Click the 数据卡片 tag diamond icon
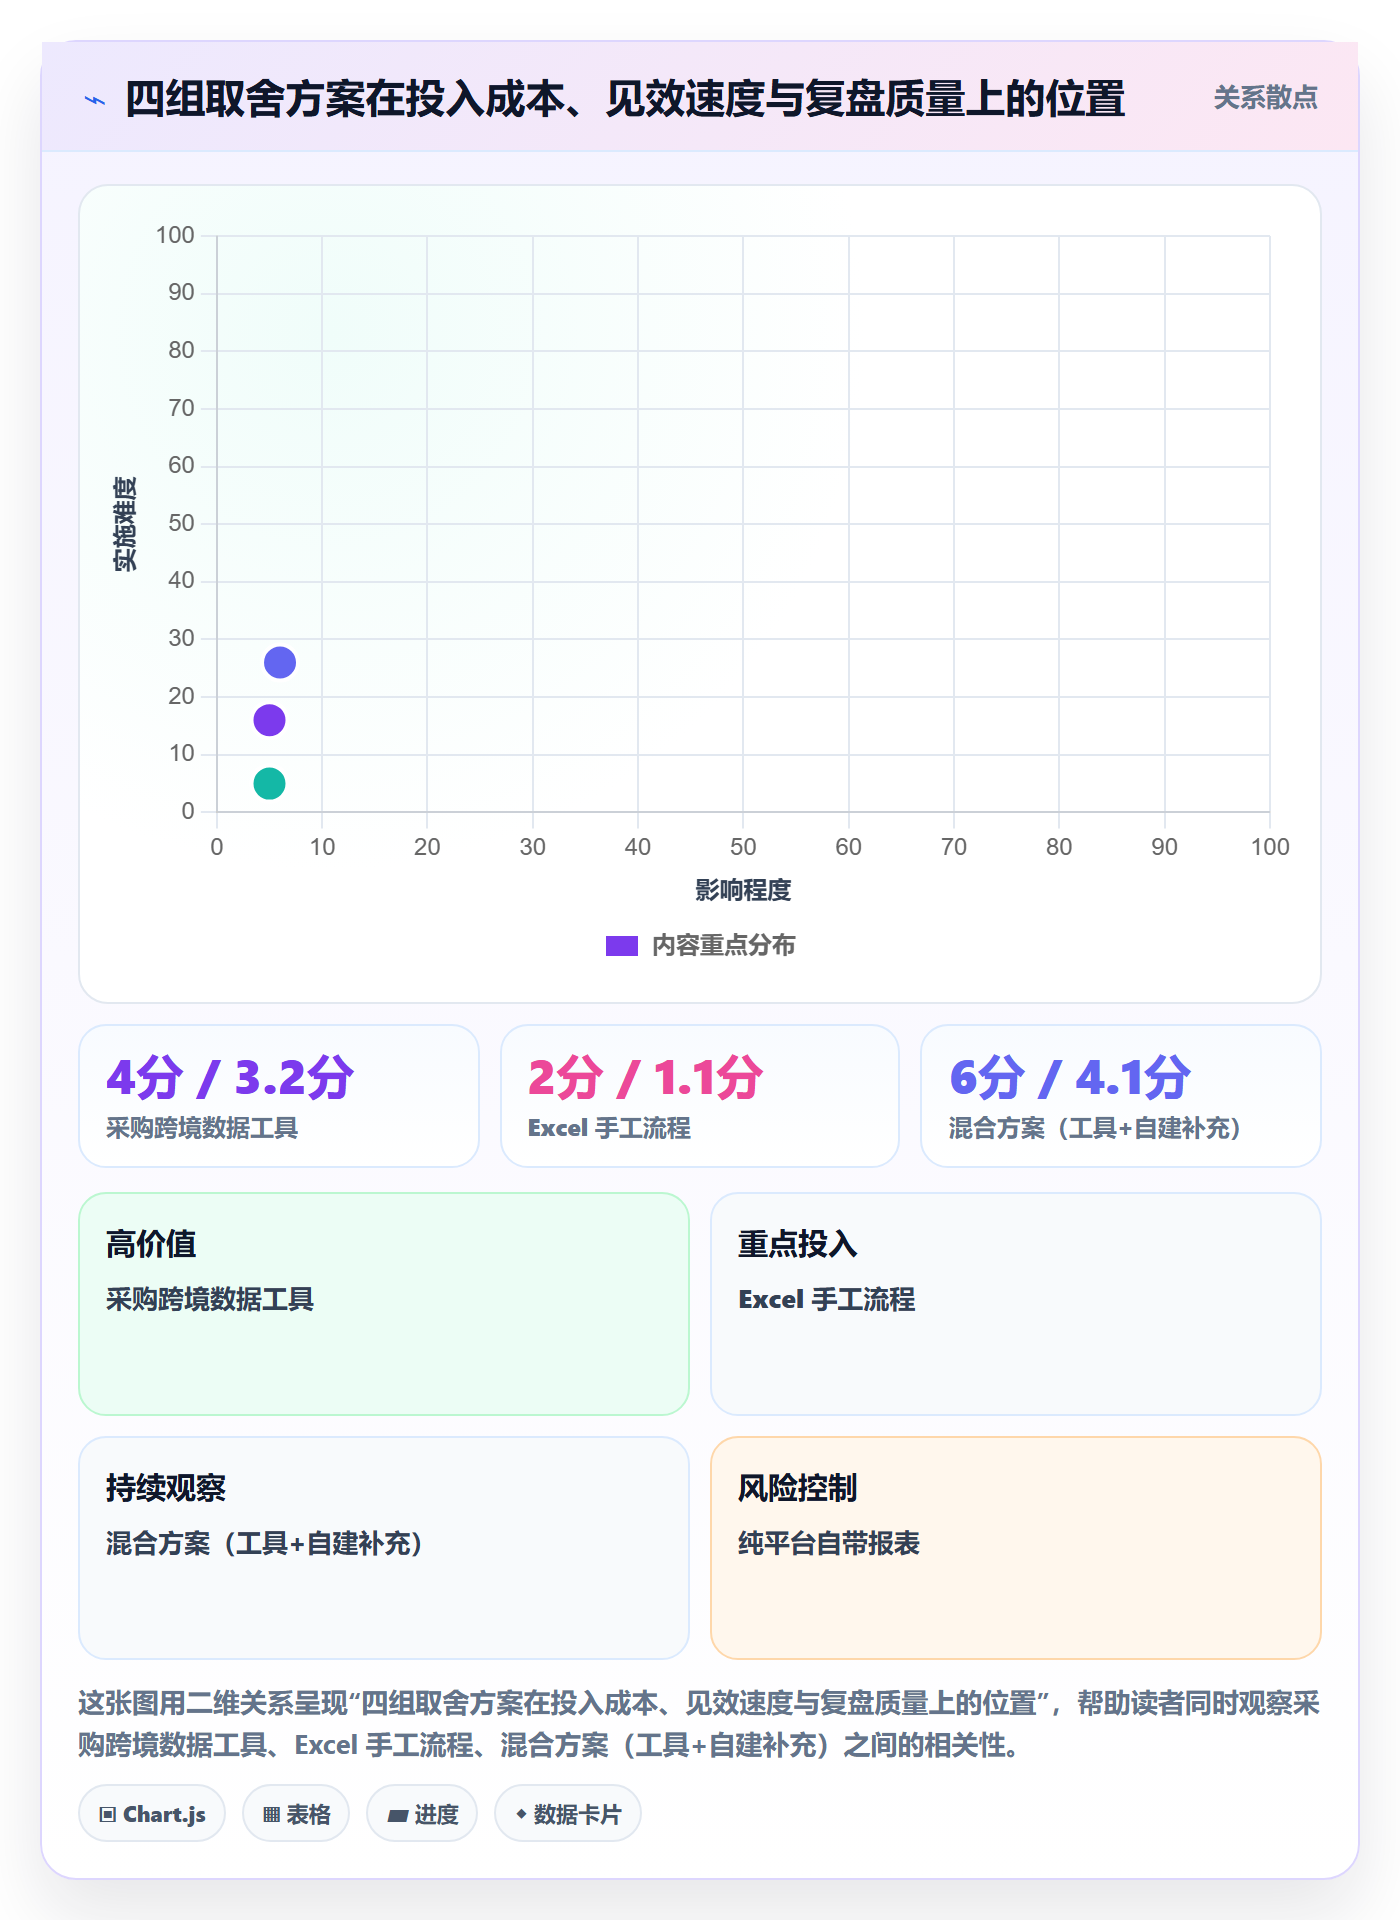 pyautogui.click(x=521, y=1814)
